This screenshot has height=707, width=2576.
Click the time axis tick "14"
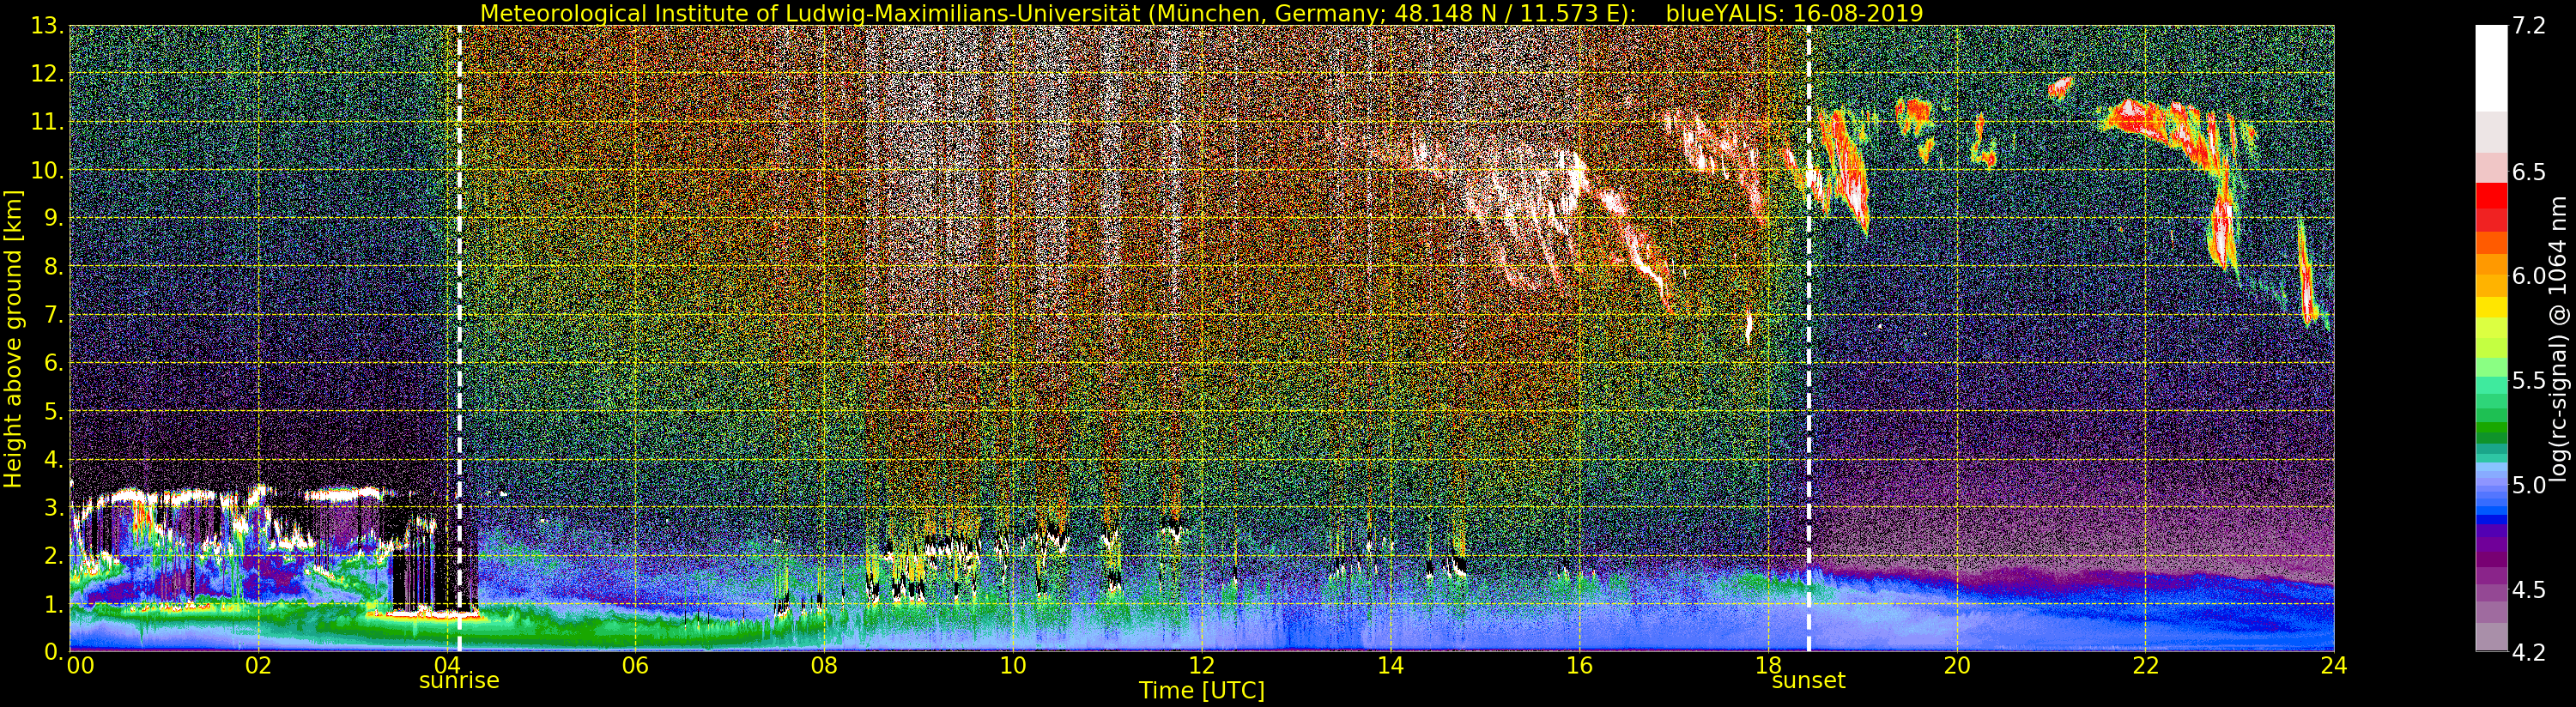tap(1390, 666)
